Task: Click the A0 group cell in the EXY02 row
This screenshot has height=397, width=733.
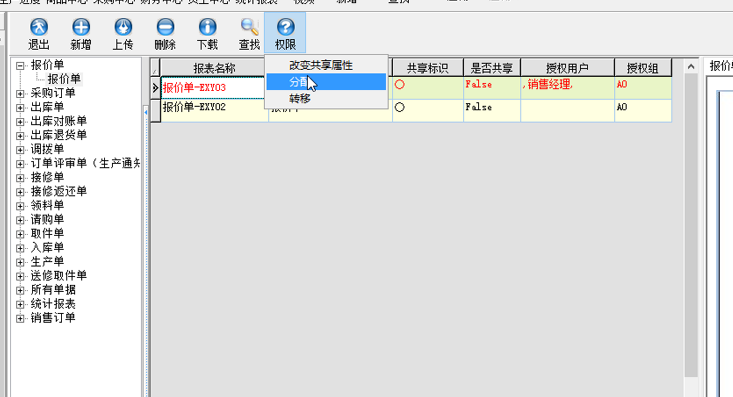Action: click(643, 111)
